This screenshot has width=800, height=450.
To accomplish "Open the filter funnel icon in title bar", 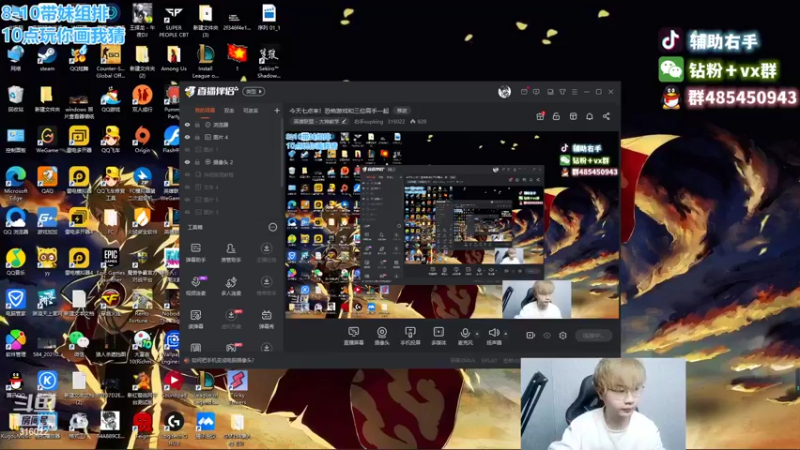I will (x=562, y=92).
